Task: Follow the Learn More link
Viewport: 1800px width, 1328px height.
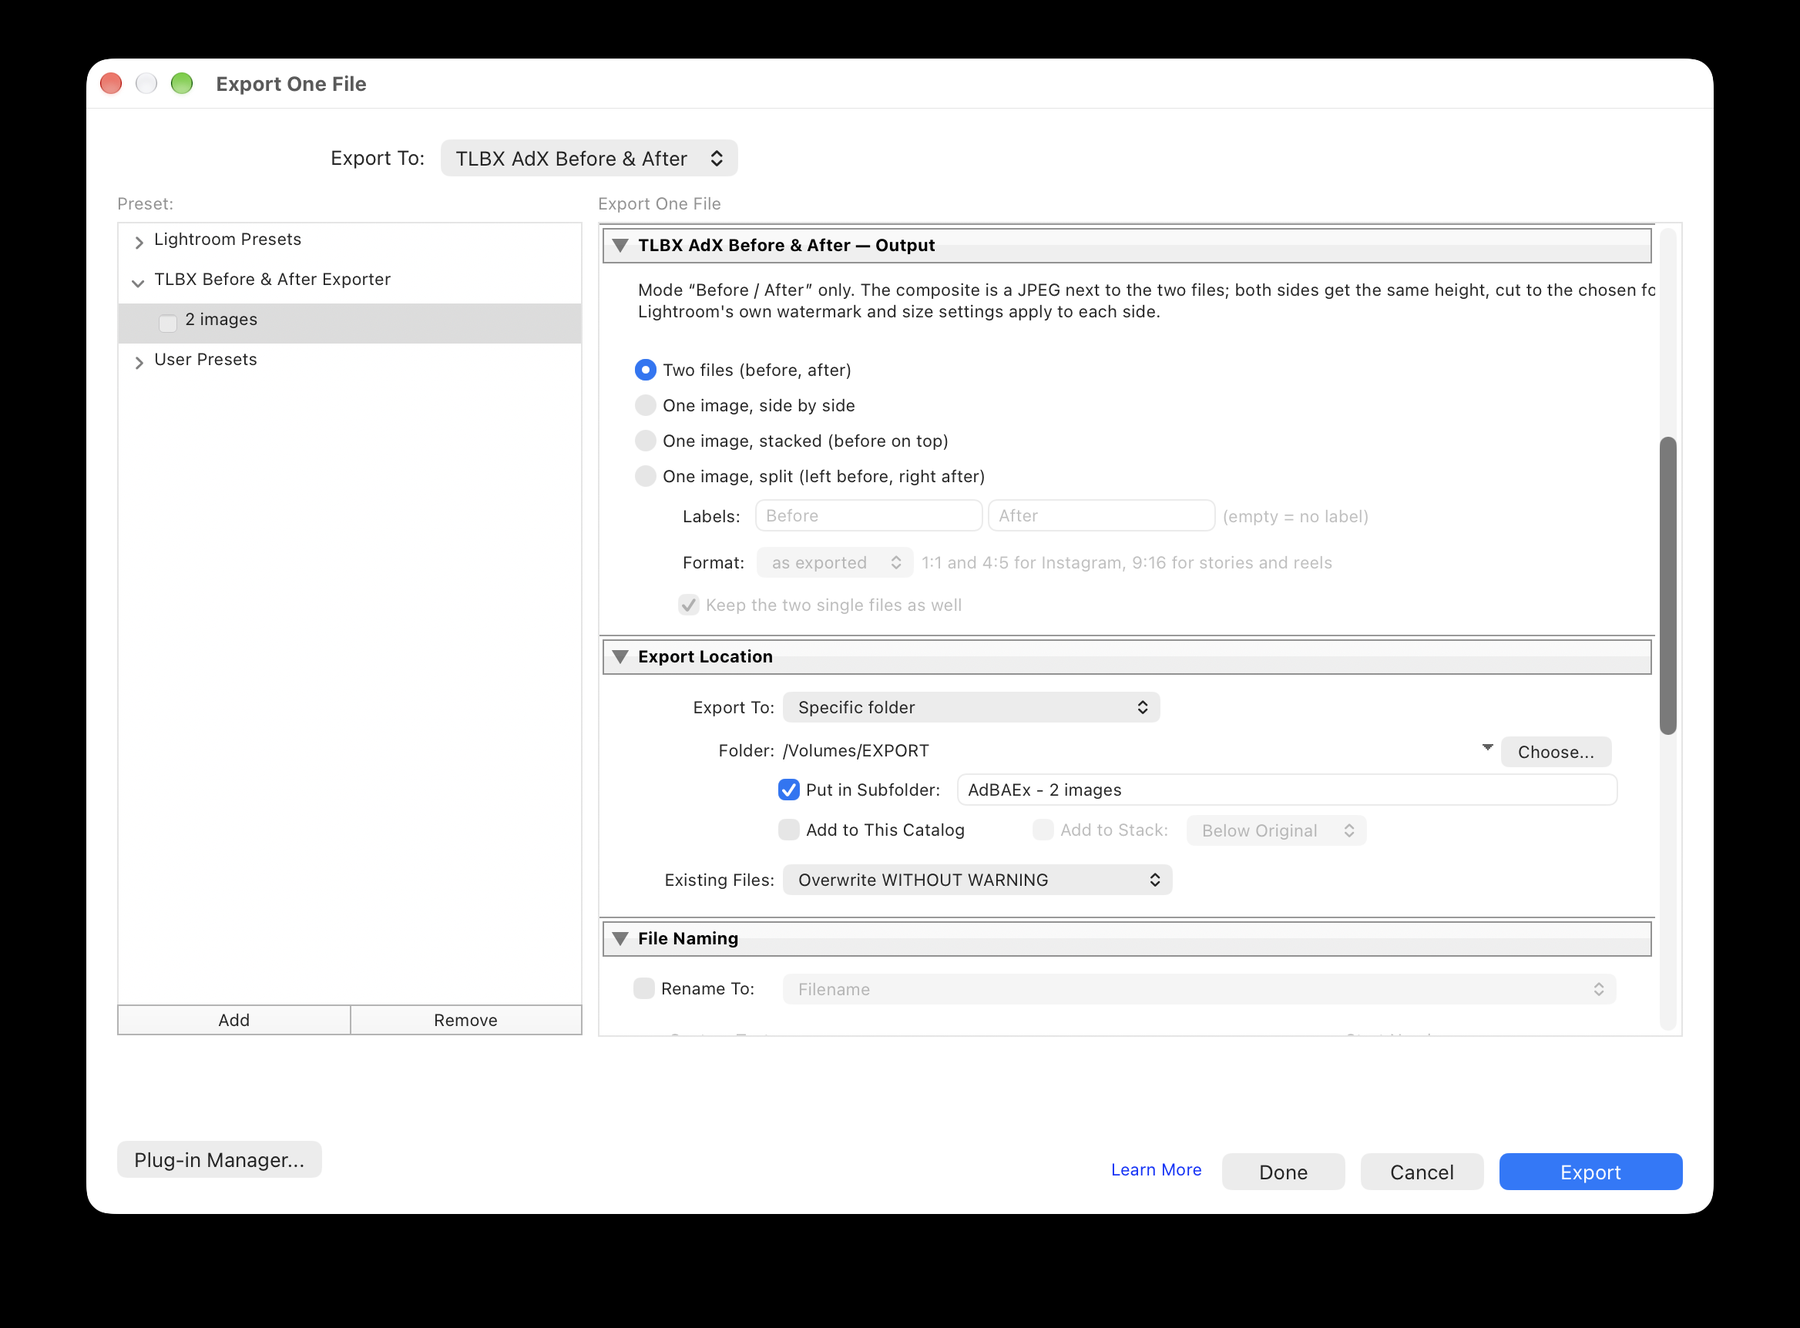Action: (x=1156, y=1170)
